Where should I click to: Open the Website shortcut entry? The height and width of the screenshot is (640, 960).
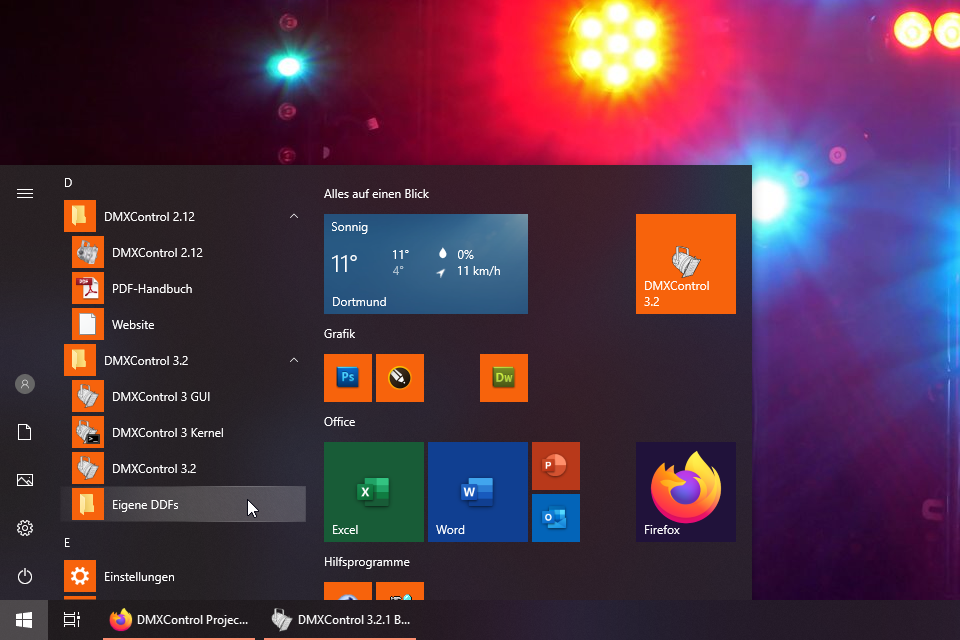(x=133, y=325)
